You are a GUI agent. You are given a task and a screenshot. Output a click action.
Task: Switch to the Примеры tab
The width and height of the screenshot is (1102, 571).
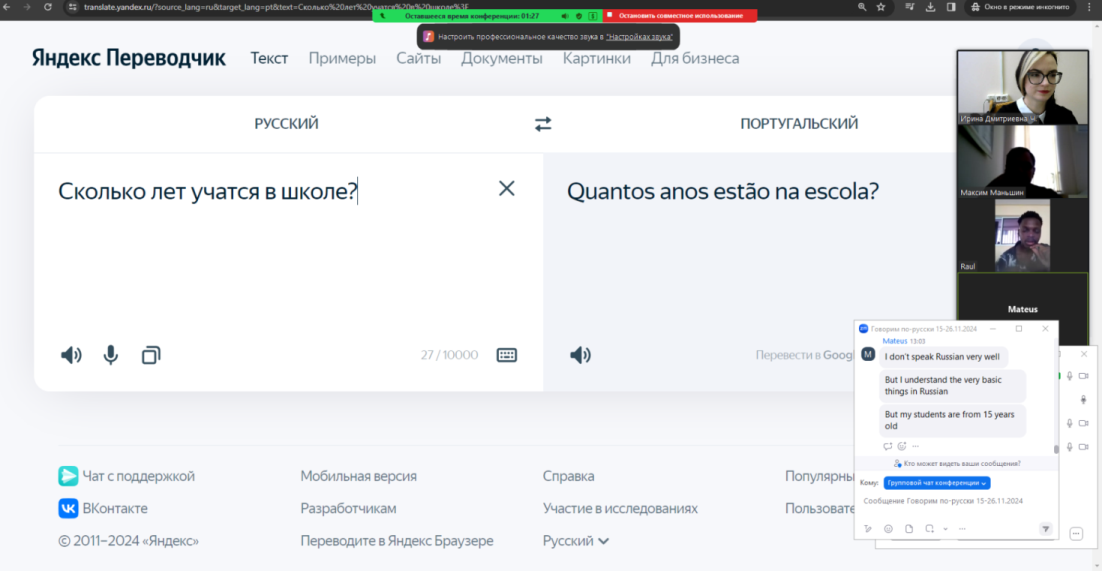pyautogui.click(x=342, y=58)
